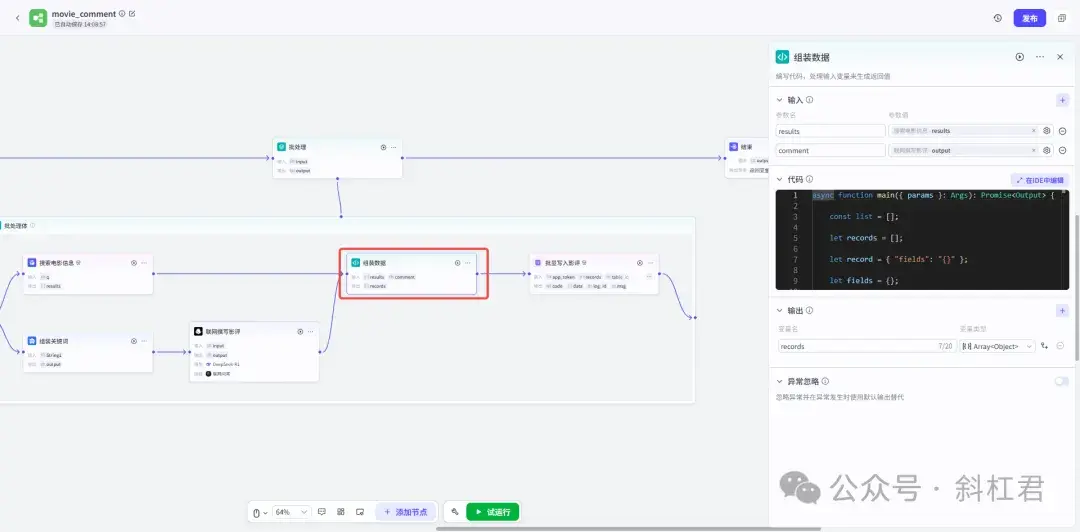Click the green movie_comment workflow icon
The height and width of the screenshot is (532, 1080).
point(38,18)
